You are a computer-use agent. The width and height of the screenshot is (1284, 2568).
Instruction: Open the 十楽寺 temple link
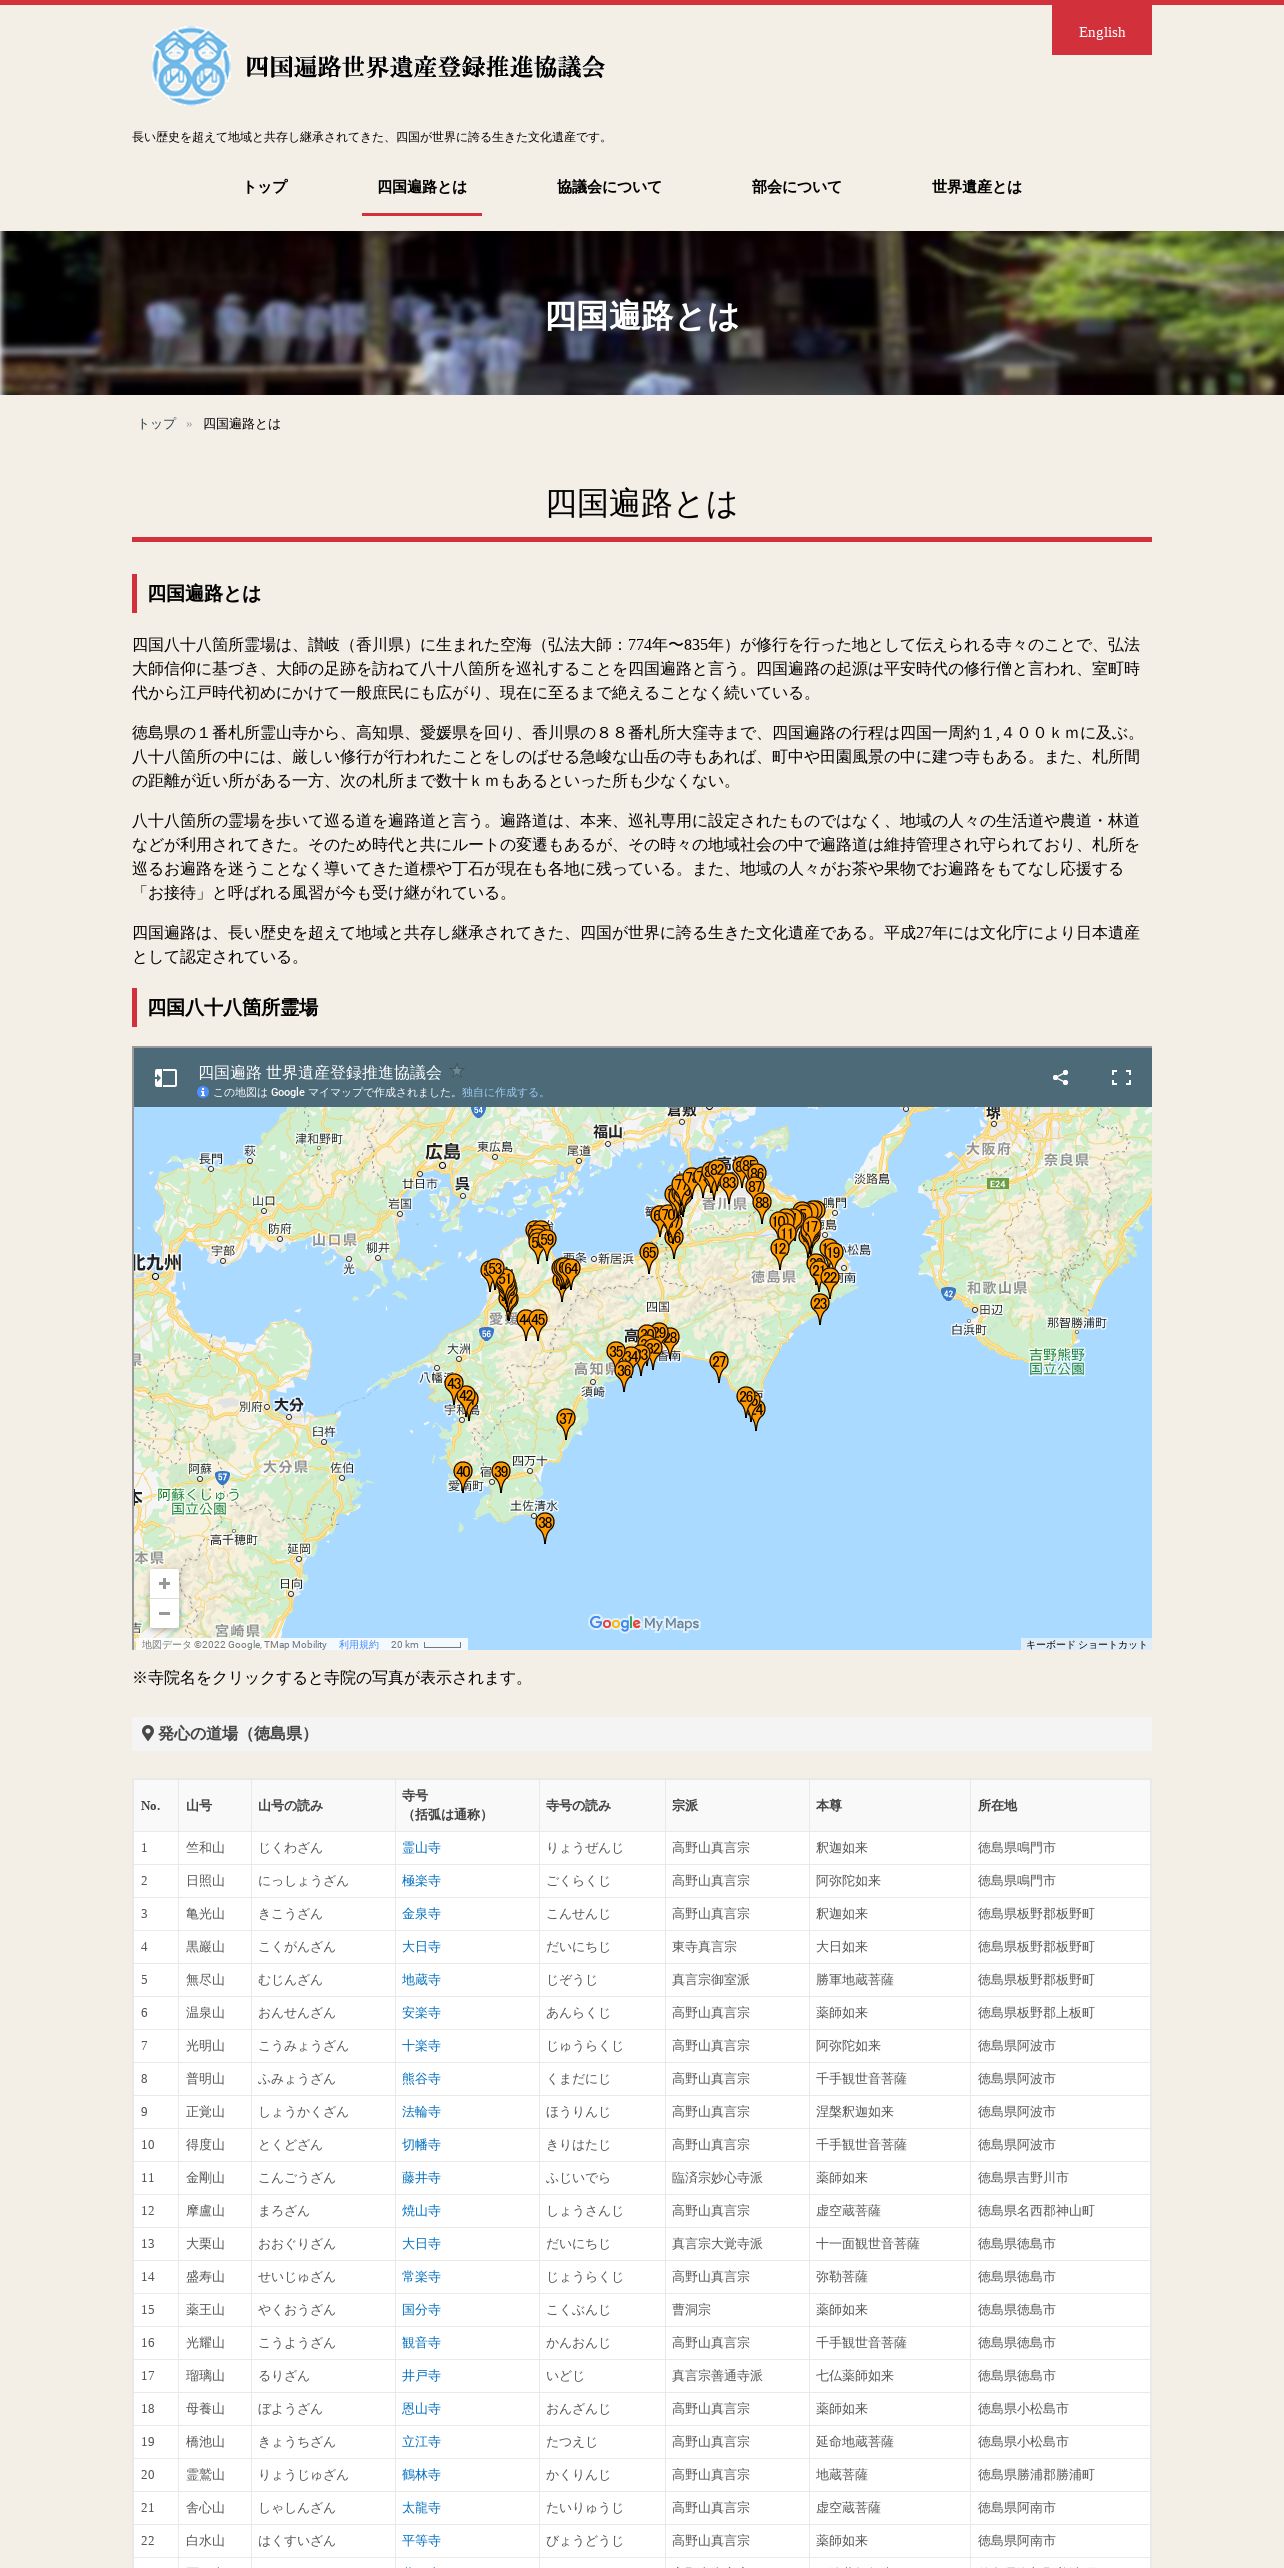pyautogui.click(x=421, y=2046)
